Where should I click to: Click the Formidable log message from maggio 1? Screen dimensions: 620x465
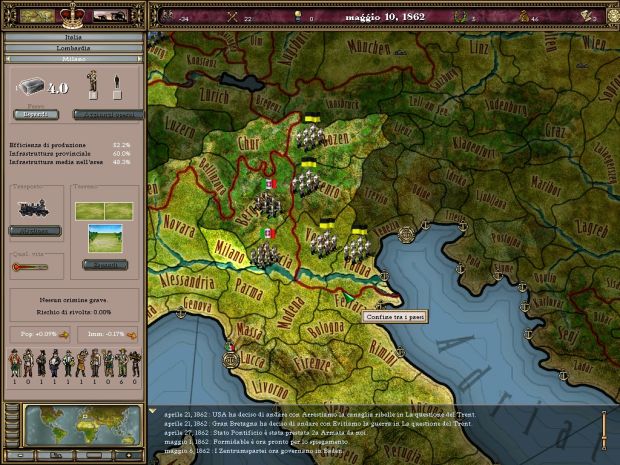tap(256, 442)
